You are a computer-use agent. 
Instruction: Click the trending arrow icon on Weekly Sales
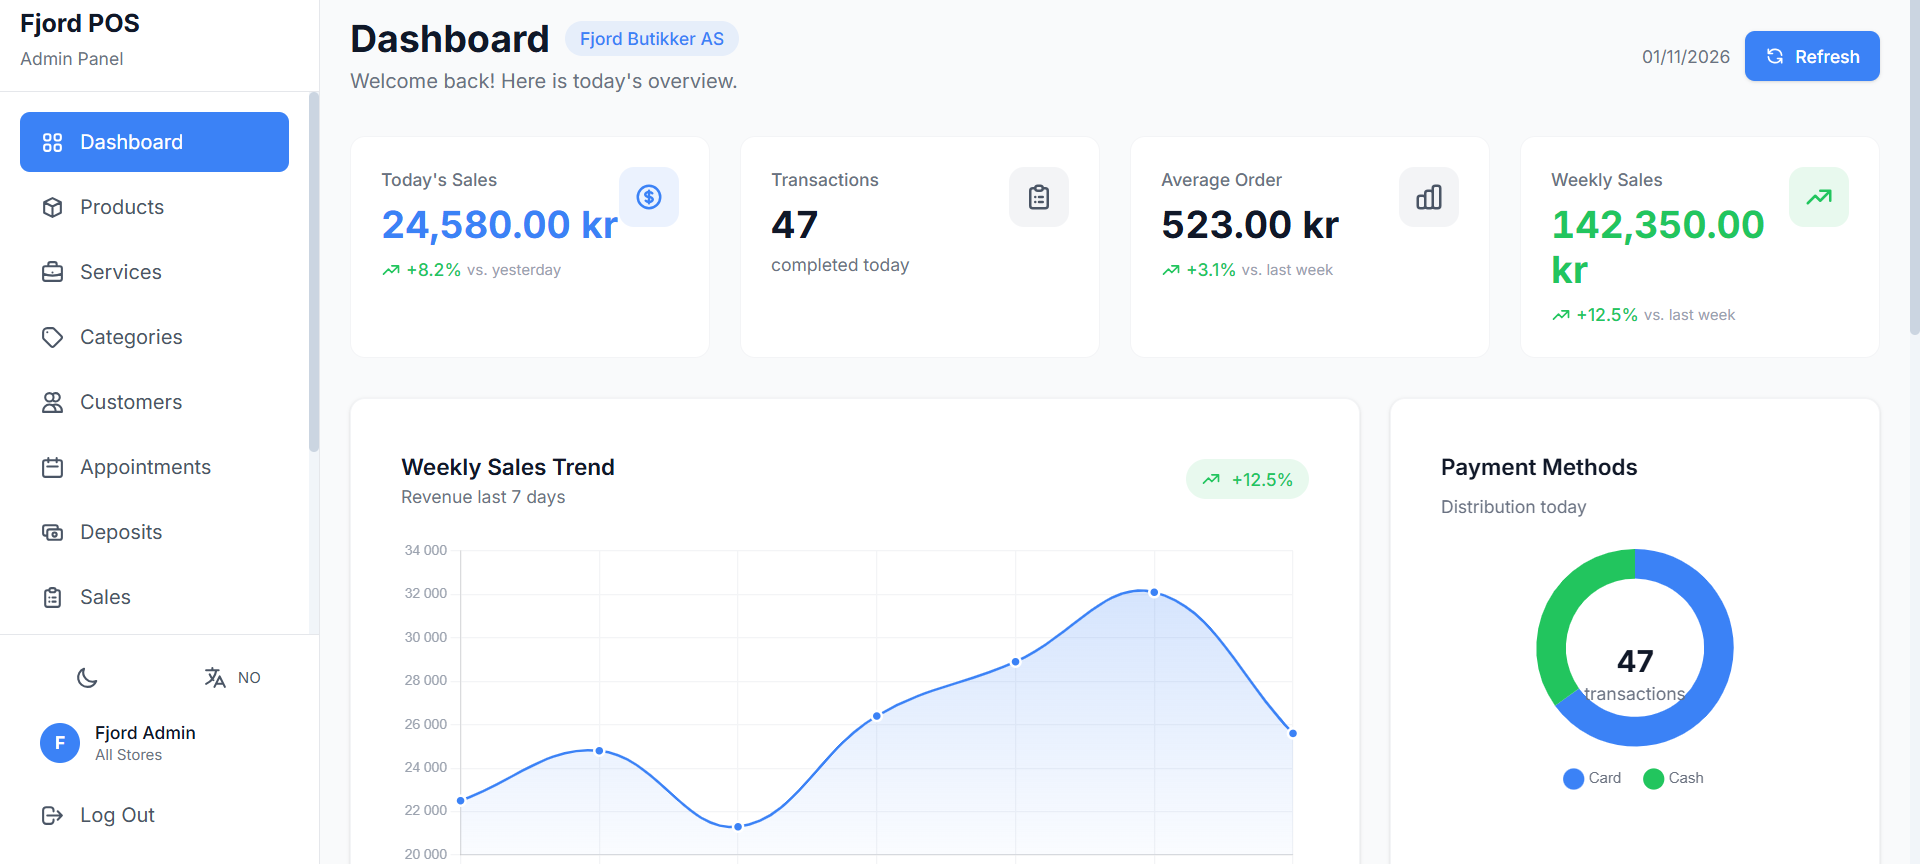point(1818,197)
